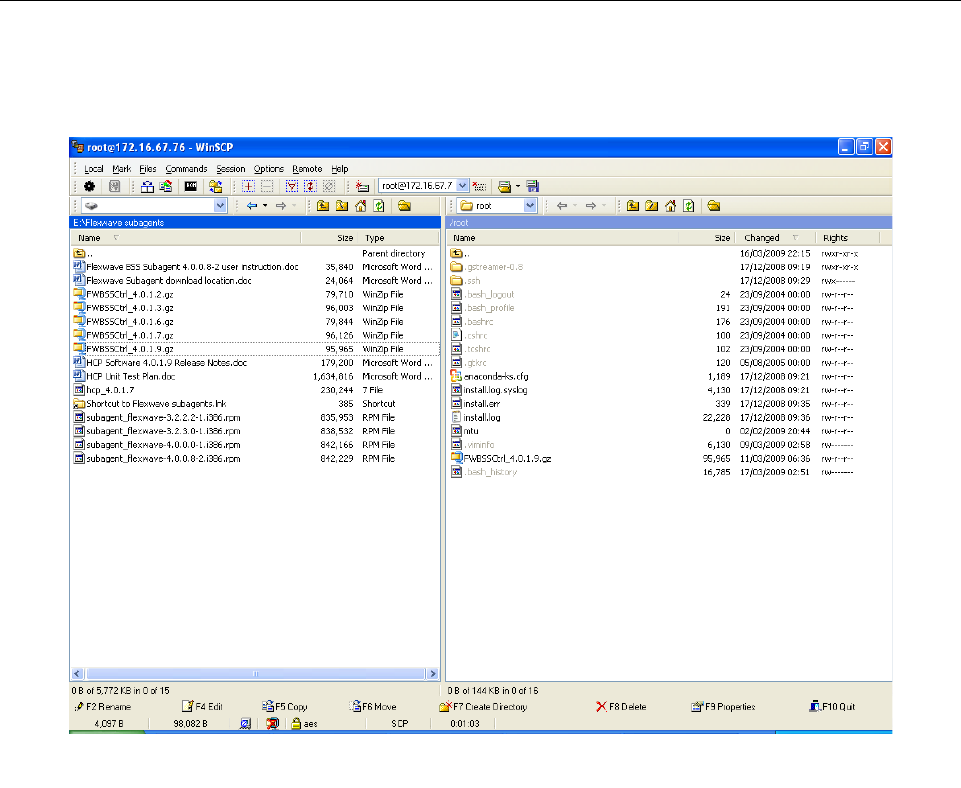This screenshot has height=788, width=961.
Task: Click the Save Session icon
Action: (x=533, y=186)
